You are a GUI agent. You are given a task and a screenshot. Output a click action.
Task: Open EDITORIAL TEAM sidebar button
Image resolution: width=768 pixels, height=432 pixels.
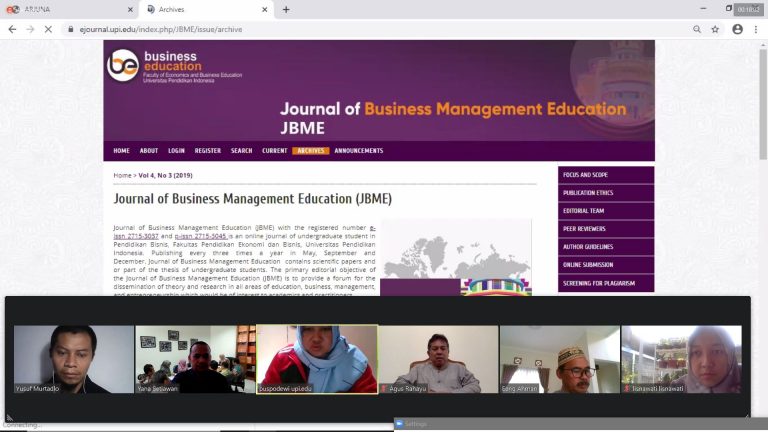coord(606,211)
